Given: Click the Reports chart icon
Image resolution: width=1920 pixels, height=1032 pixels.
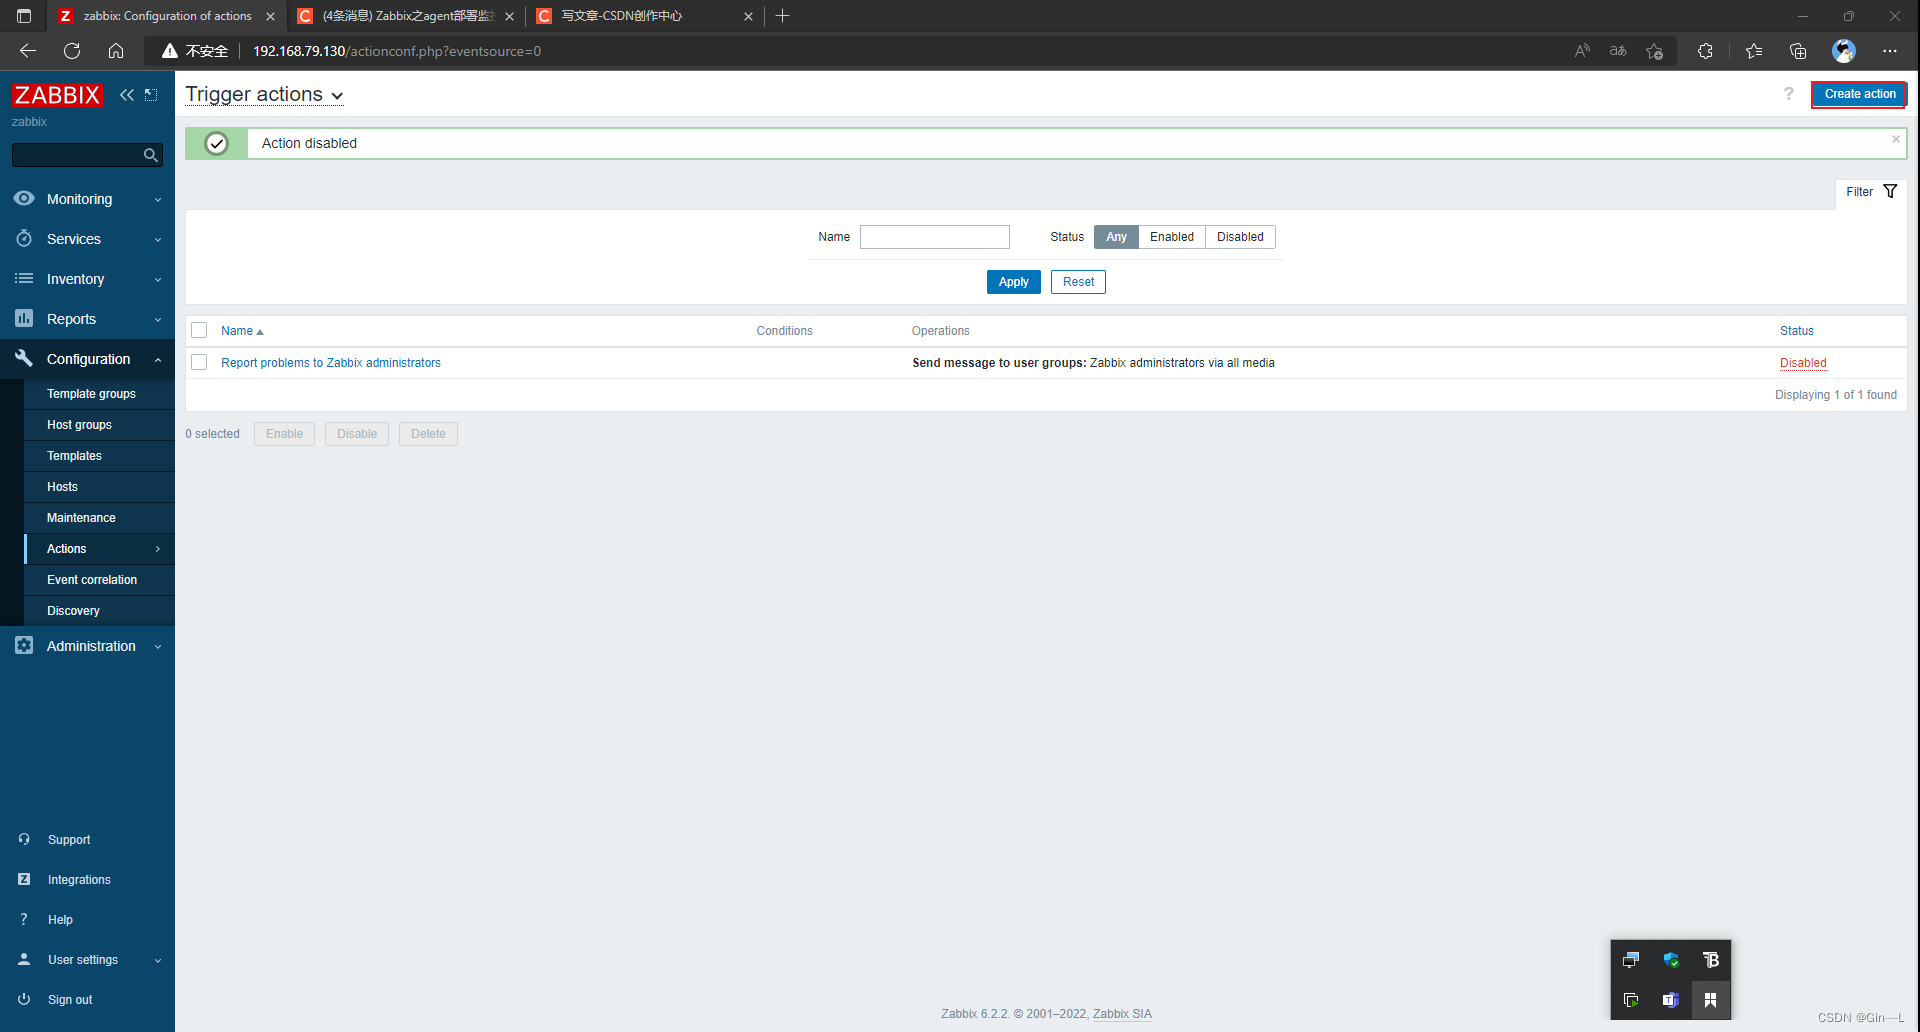Looking at the screenshot, I should [x=24, y=319].
